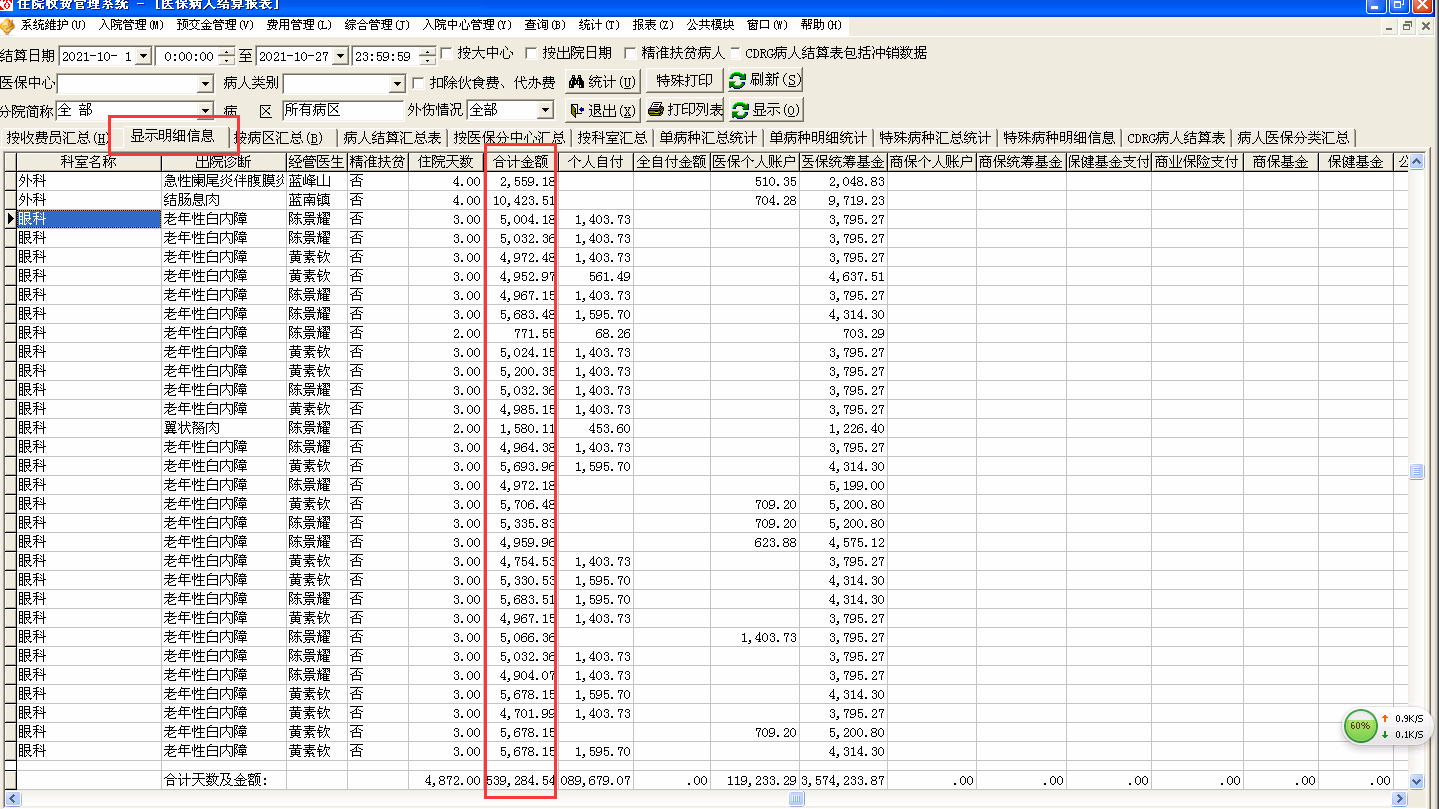Open the 入院管理(M) menu
Image resolution: width=1439 pixels, height=809 pixels.
point(131,25)
